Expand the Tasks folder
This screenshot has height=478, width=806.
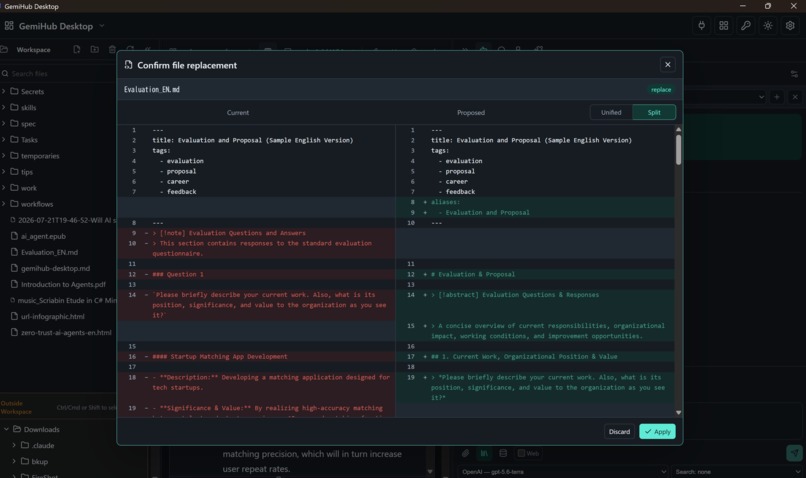[4, 139]
